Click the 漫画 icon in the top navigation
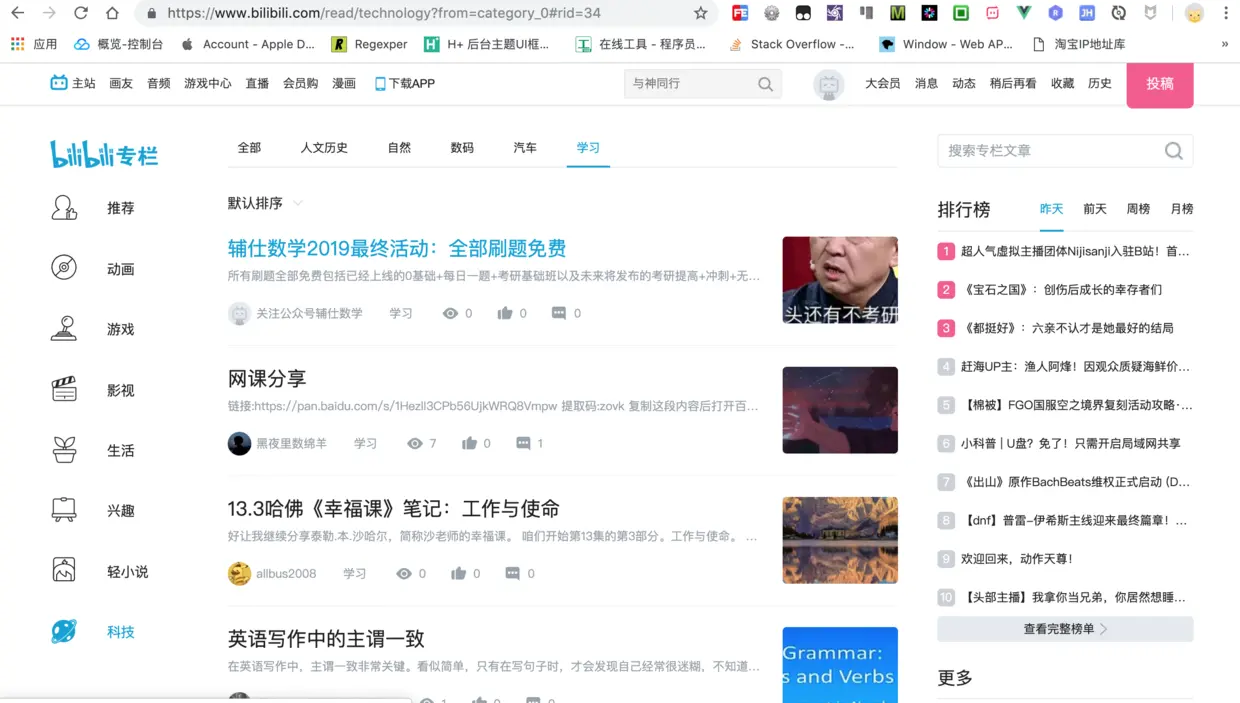1240x703 pixels. tap(342, 83)
